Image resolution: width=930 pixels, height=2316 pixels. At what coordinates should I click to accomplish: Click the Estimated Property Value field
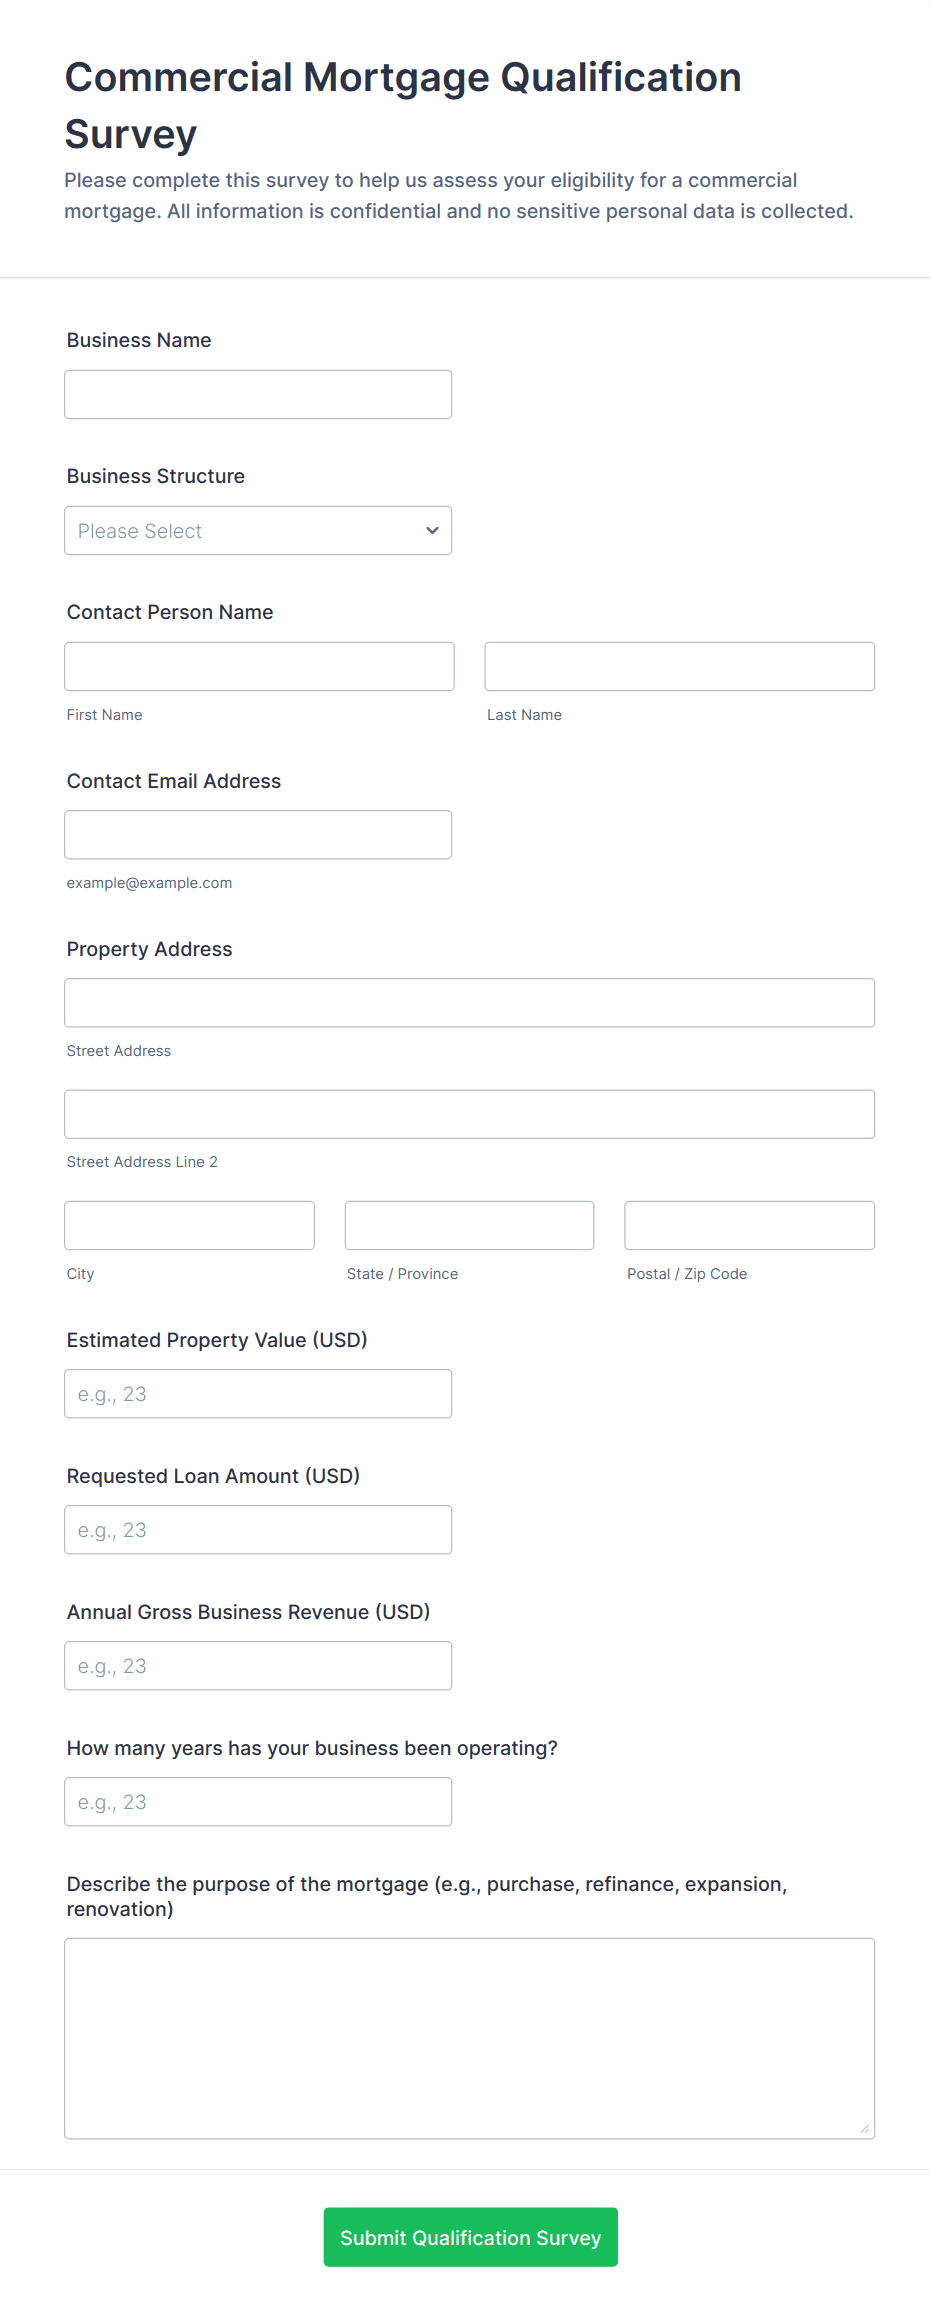tap(258, 1393)
